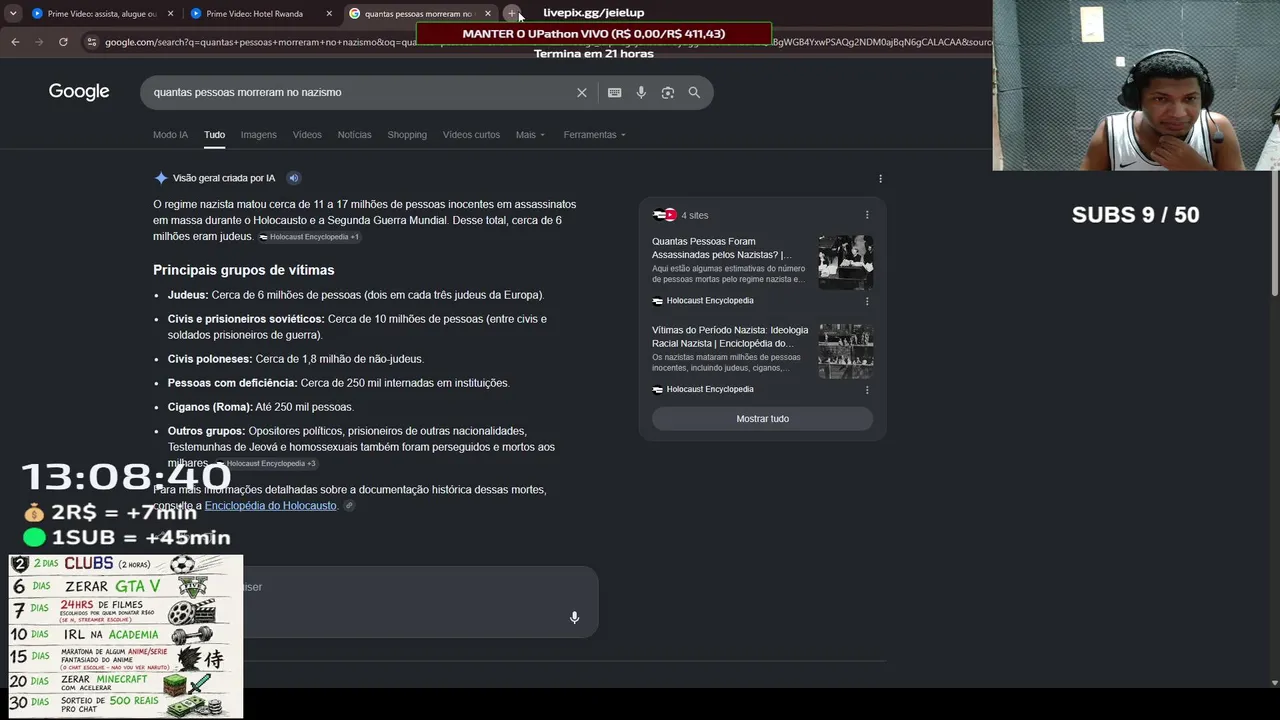The image size is (1280, 720).
Task: Expand the Mais dropdown
Action: pos(530,135)
